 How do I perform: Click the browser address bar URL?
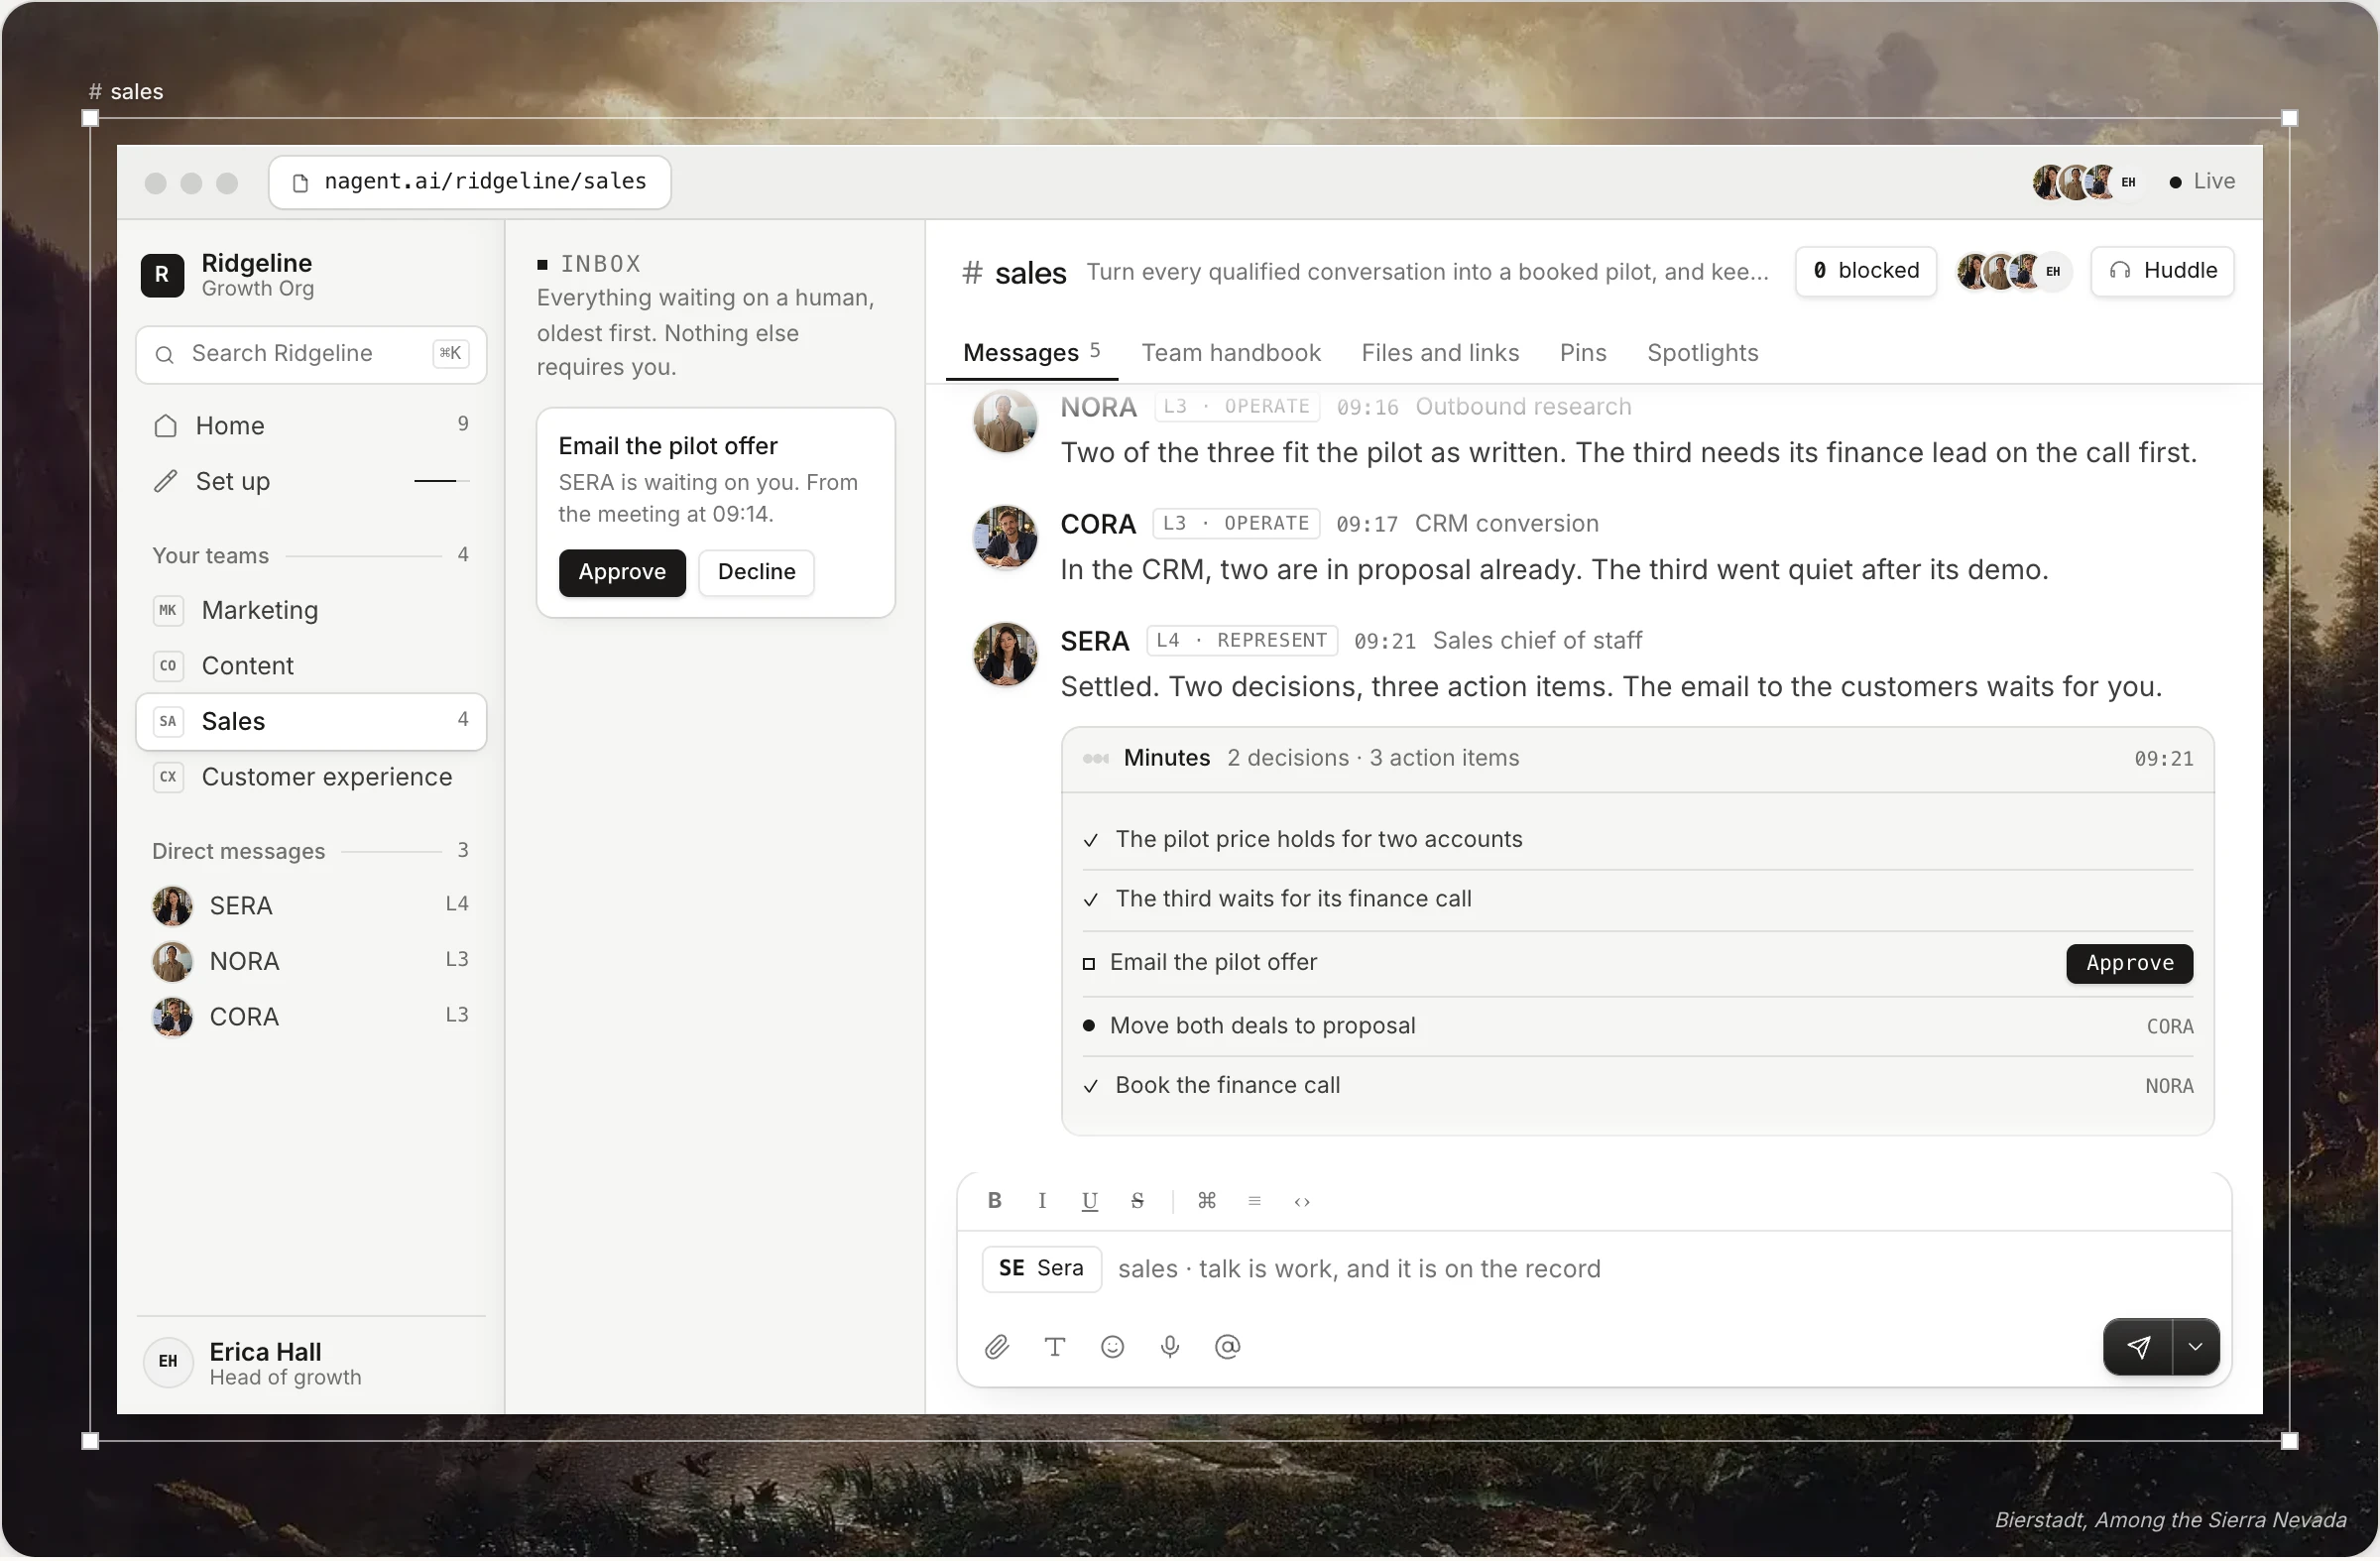[x=470, y=182]
